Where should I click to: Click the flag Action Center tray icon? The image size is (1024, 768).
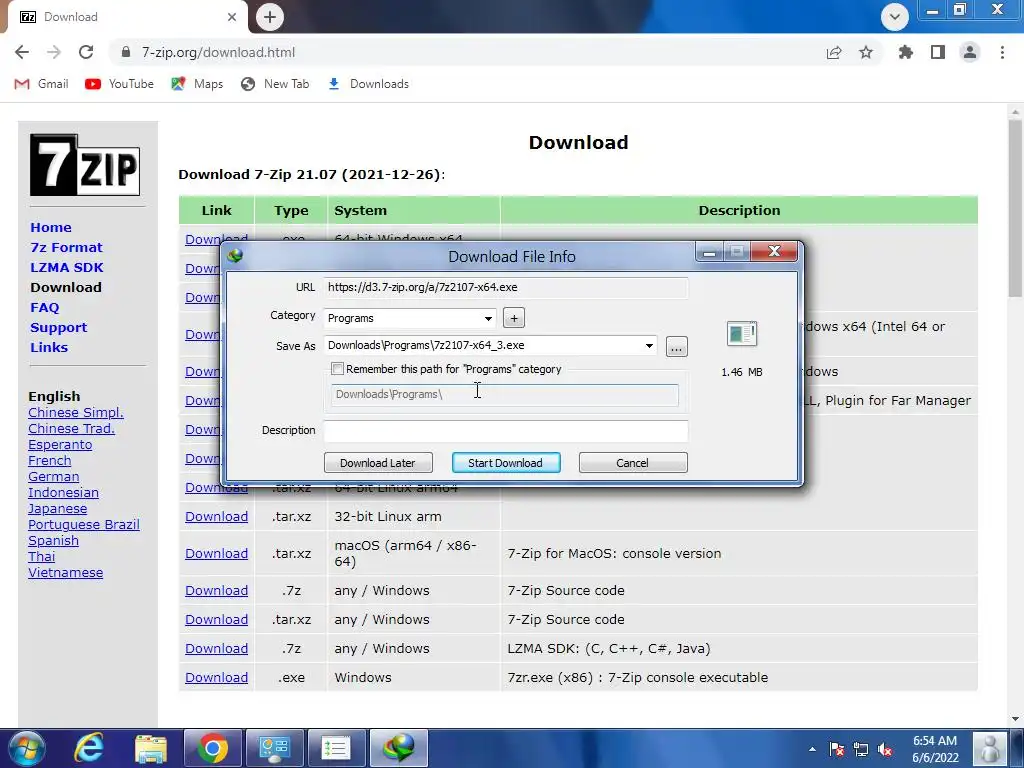click(837, 749)
